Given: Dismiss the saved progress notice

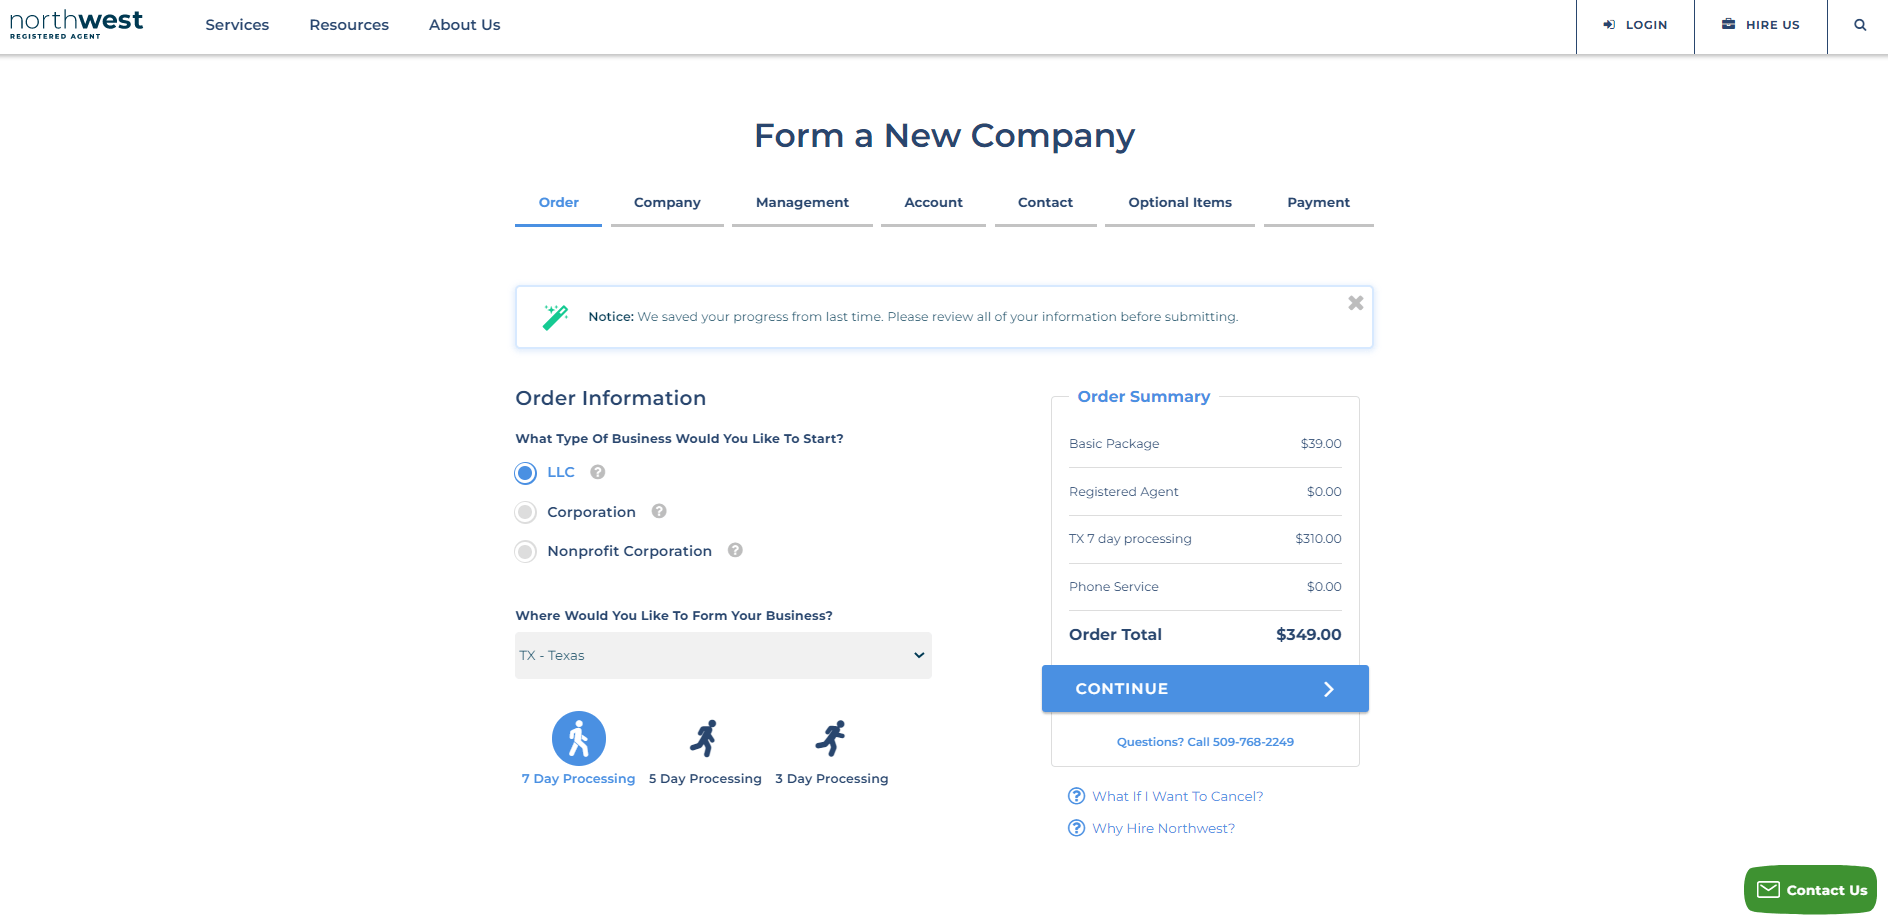Looking at the screenshot, I should (x=1356, y=303).
